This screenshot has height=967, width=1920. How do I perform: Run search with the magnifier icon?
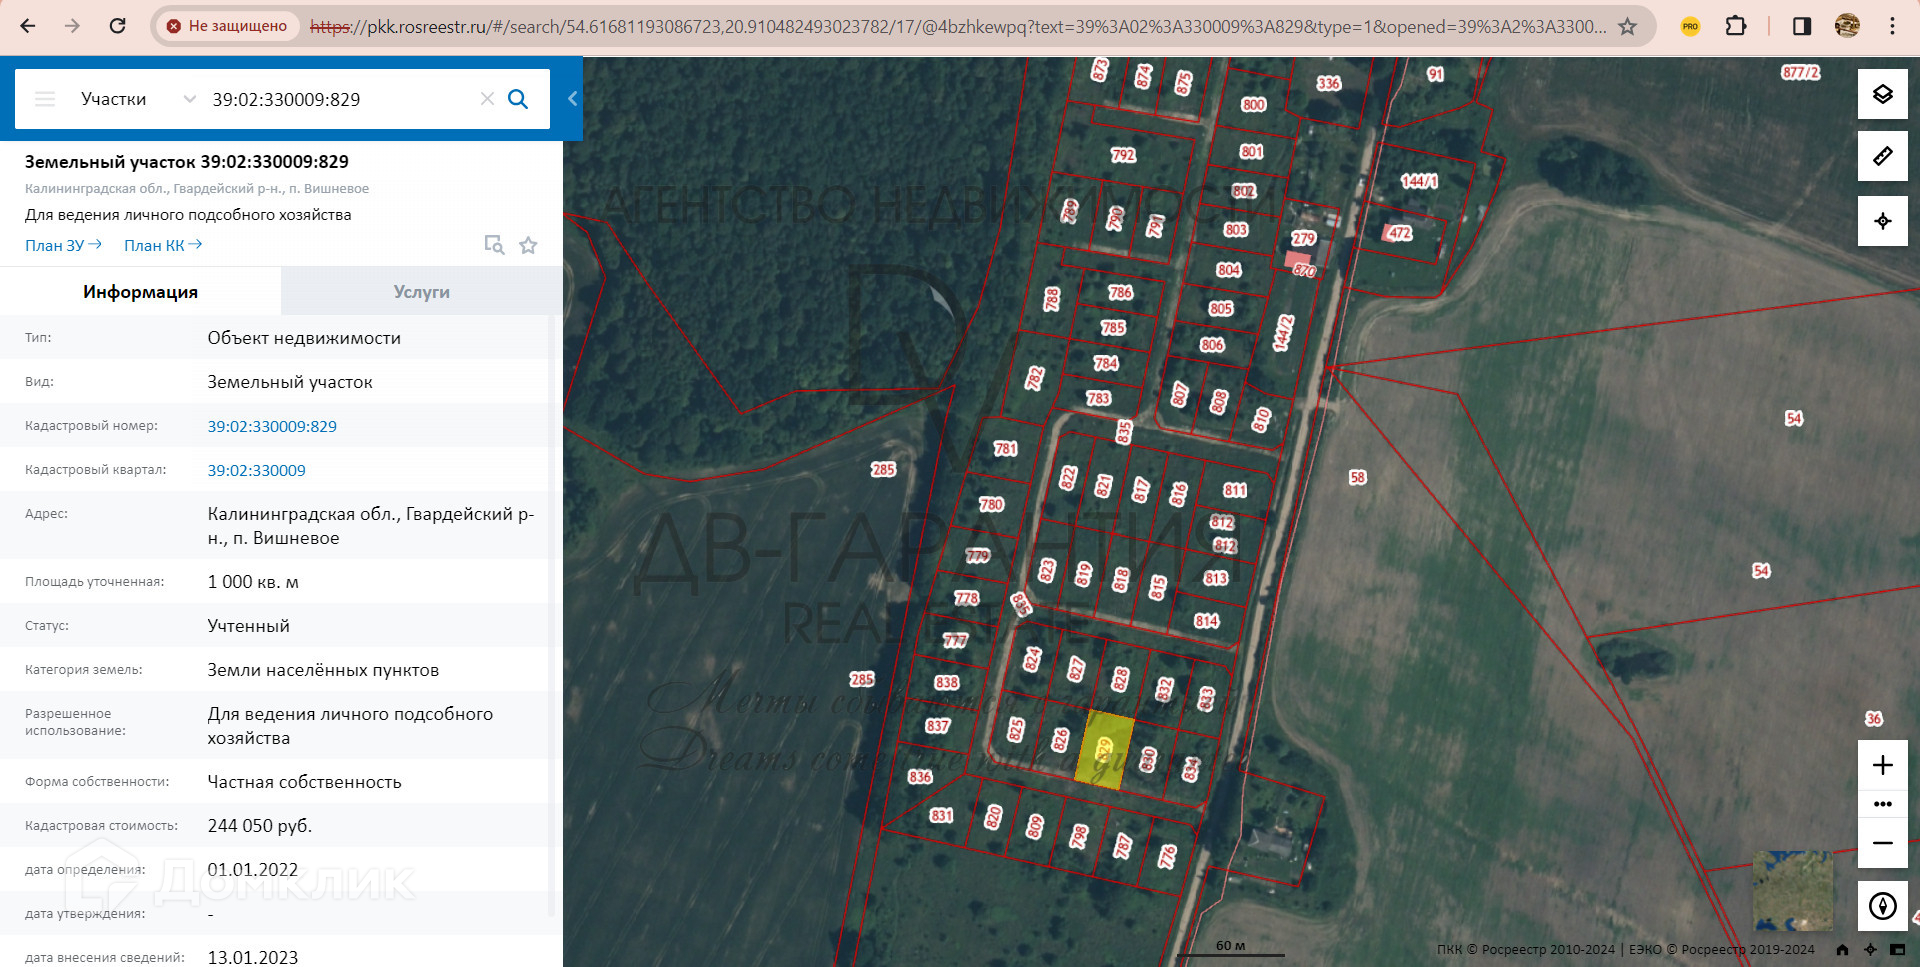pyautogui.click(x=518, y=99)
